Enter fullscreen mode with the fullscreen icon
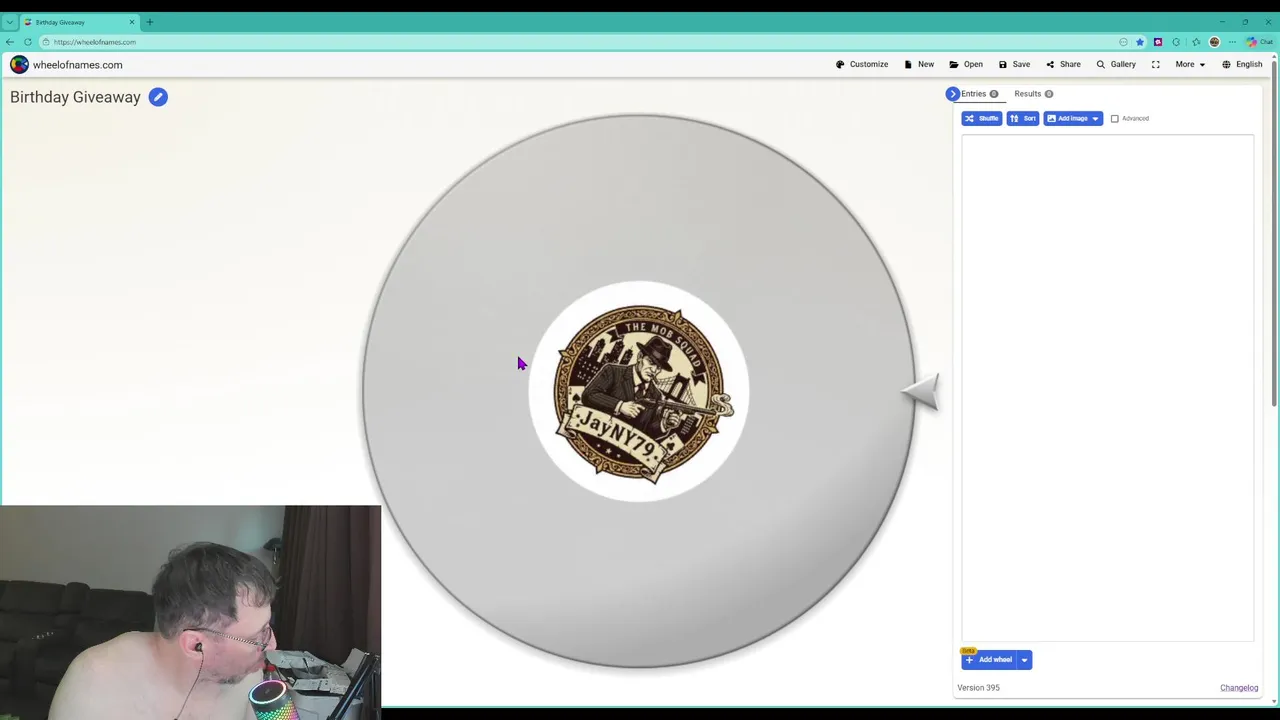This screenshot has width=1280, height=720. [1155, 64]
